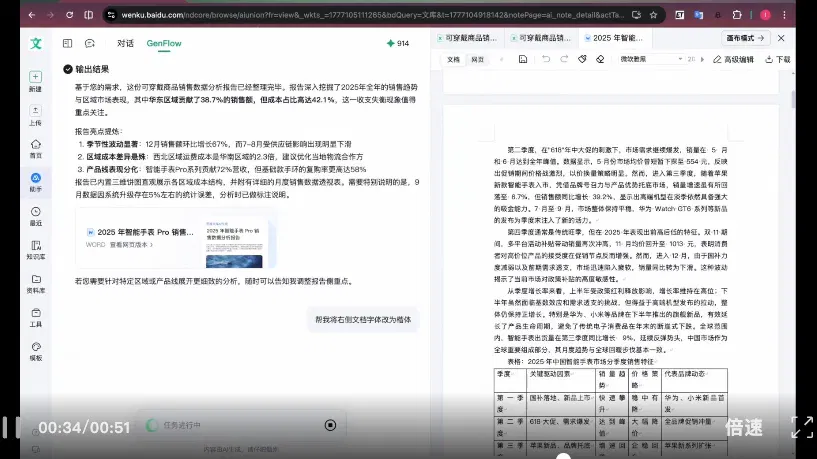Select the eraser clear-format icon
This screenshot has height=459, width=817.
[600, 59]
